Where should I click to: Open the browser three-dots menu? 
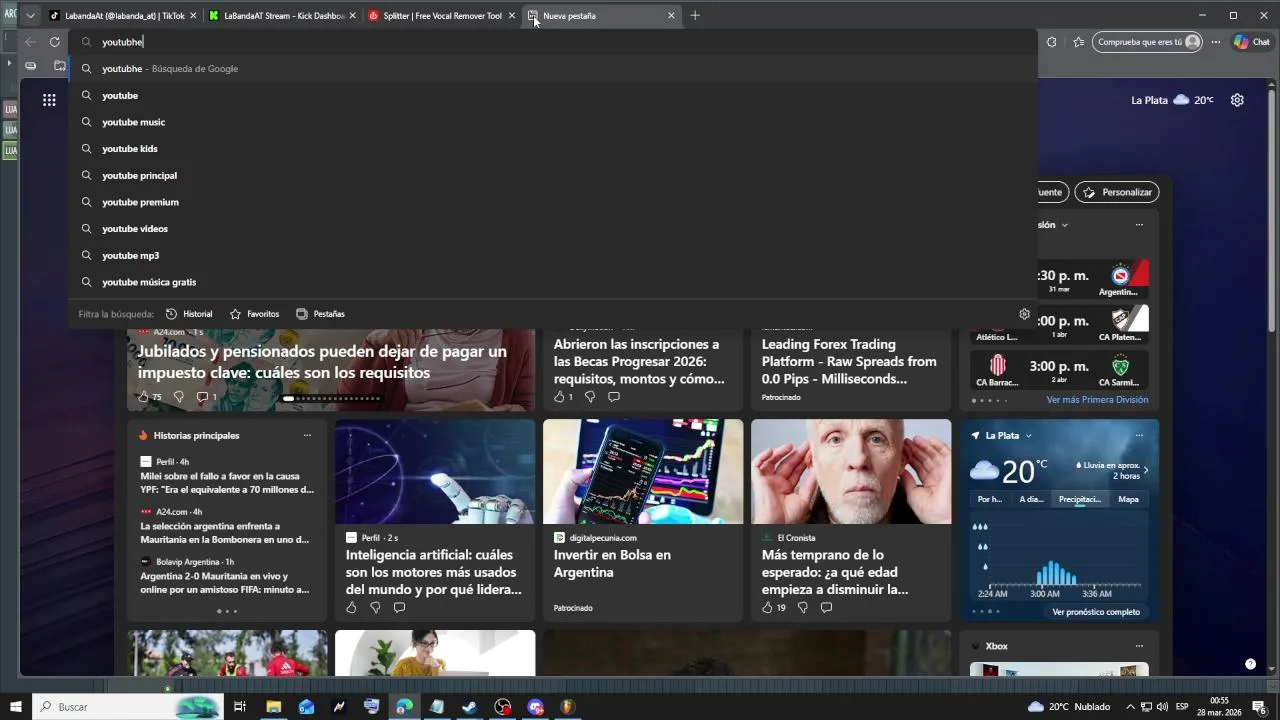1216,42
